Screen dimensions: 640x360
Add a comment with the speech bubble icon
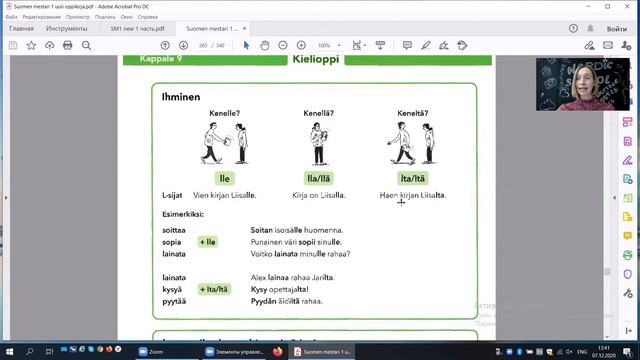[x=407, y=45]
